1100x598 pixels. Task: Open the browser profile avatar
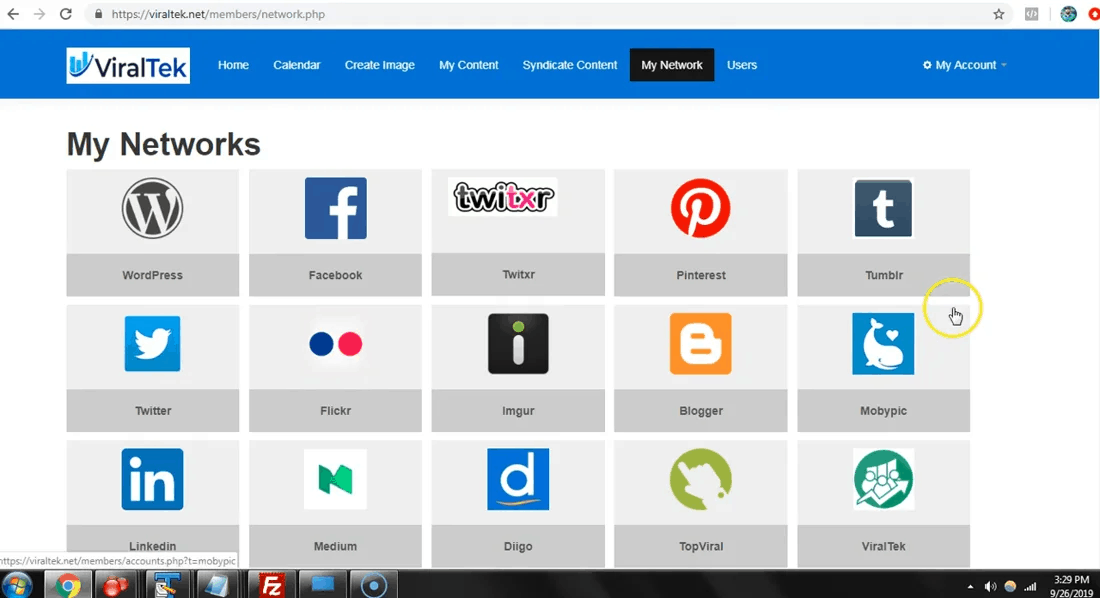click(1068, 14)
